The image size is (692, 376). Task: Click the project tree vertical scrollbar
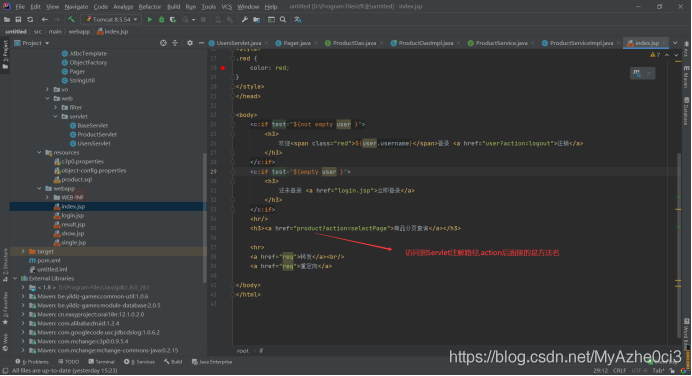pos(204,217)
